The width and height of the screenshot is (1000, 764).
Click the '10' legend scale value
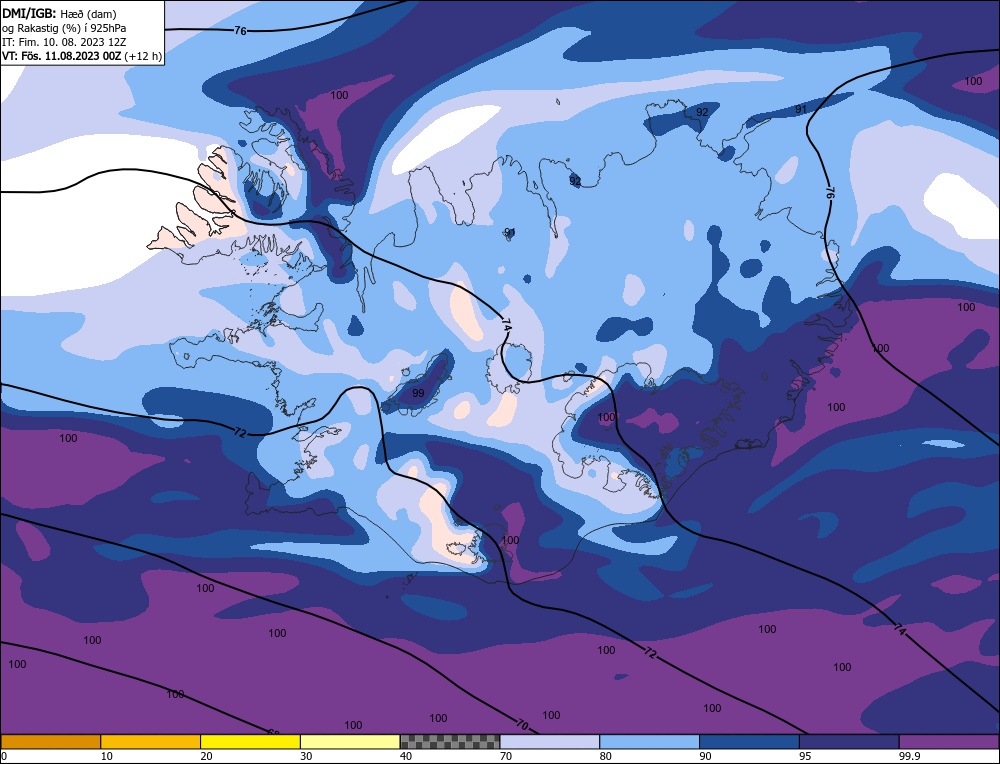click(x=107, y=756)
